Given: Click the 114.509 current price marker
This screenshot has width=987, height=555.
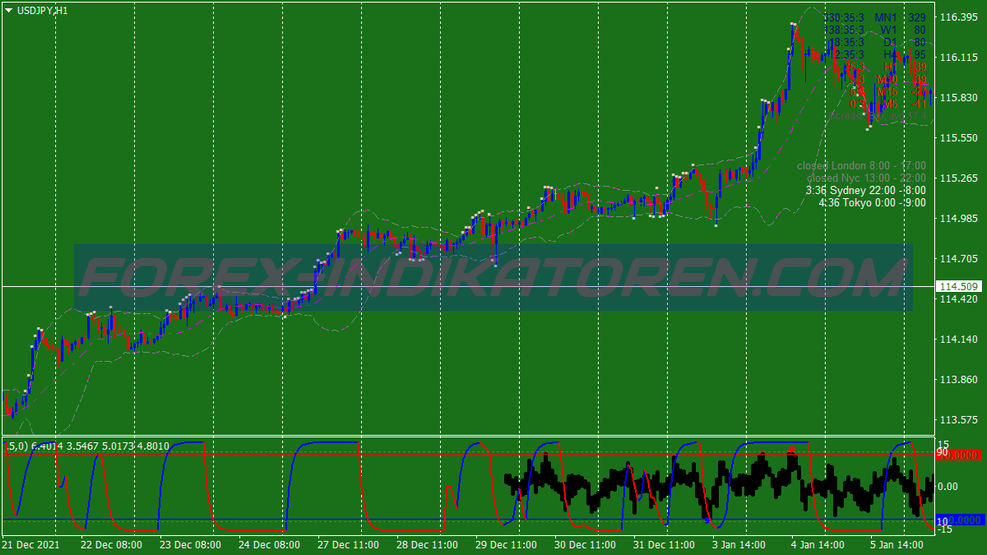Looking at the screenshot, I should pyautogui.click(x=959, y=286).
